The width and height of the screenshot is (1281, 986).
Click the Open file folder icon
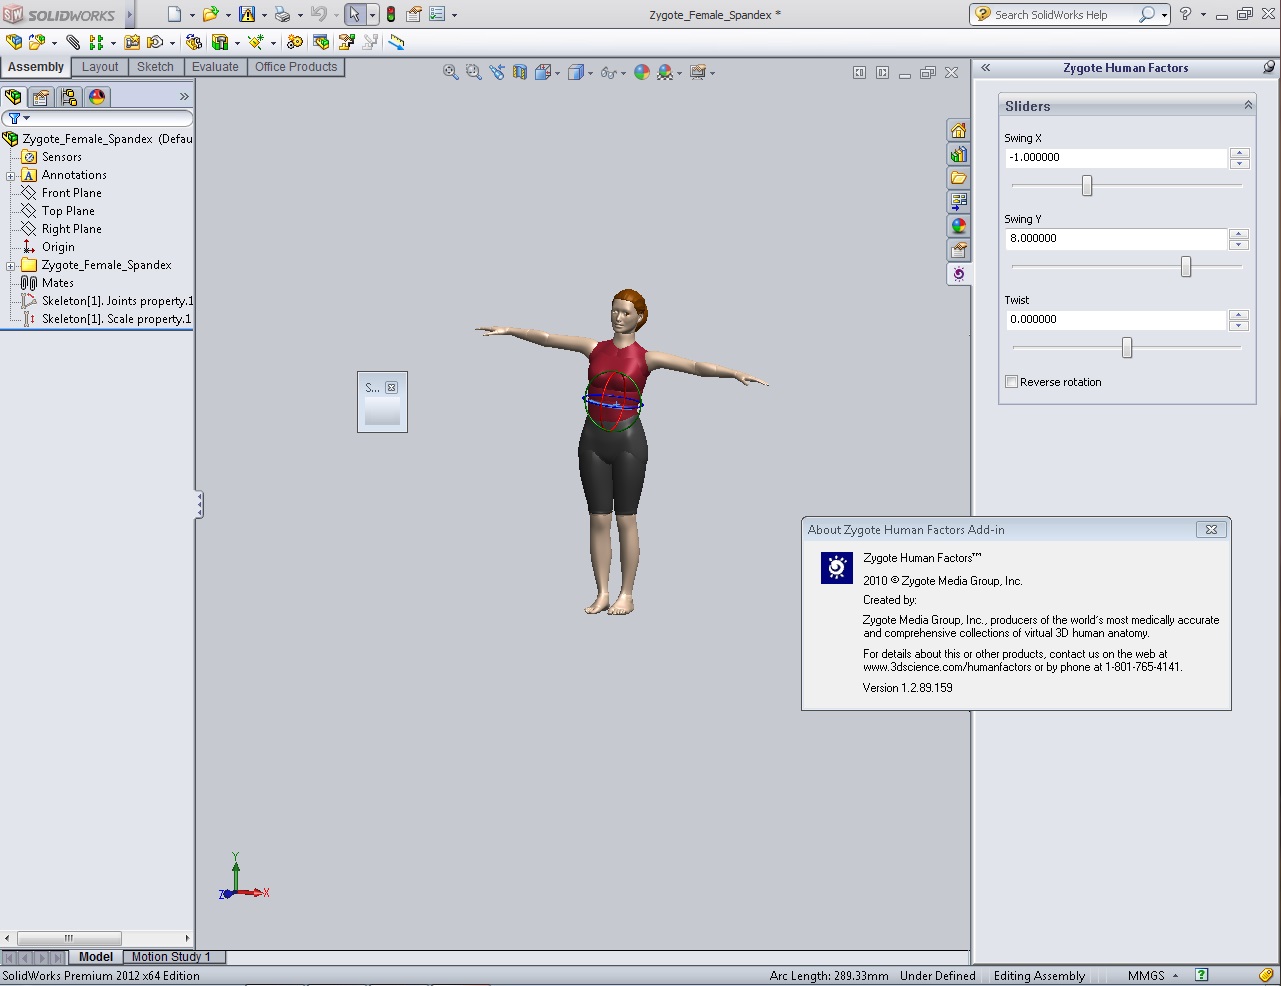point(210,14)
